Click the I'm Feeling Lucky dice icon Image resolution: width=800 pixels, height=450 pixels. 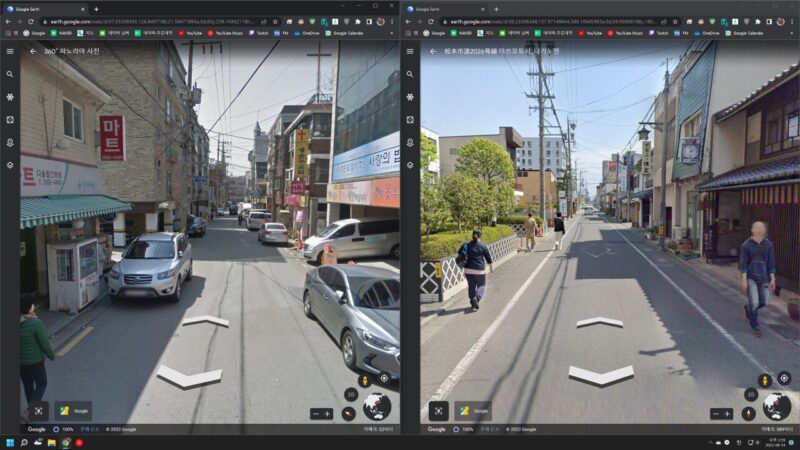click(10, 119)
